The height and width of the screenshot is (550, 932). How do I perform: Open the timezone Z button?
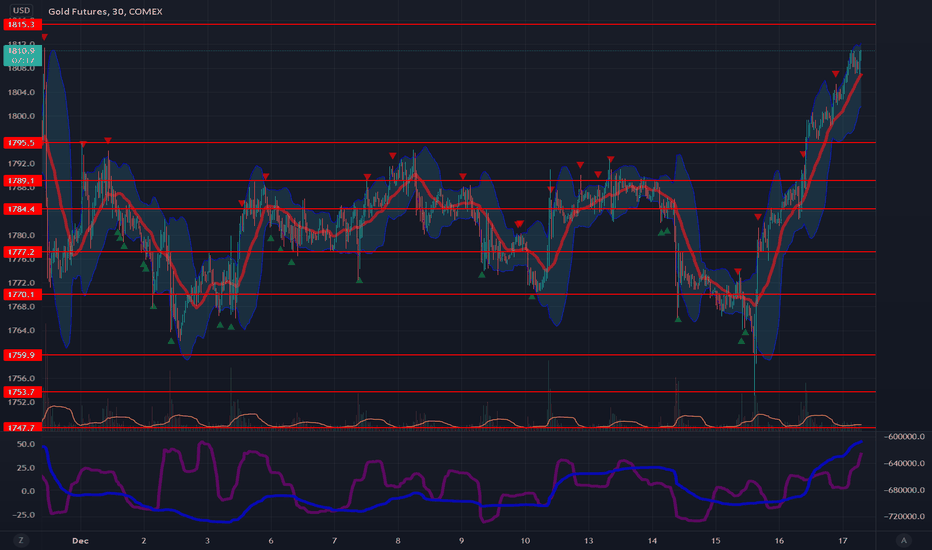[x=21, y=540]
